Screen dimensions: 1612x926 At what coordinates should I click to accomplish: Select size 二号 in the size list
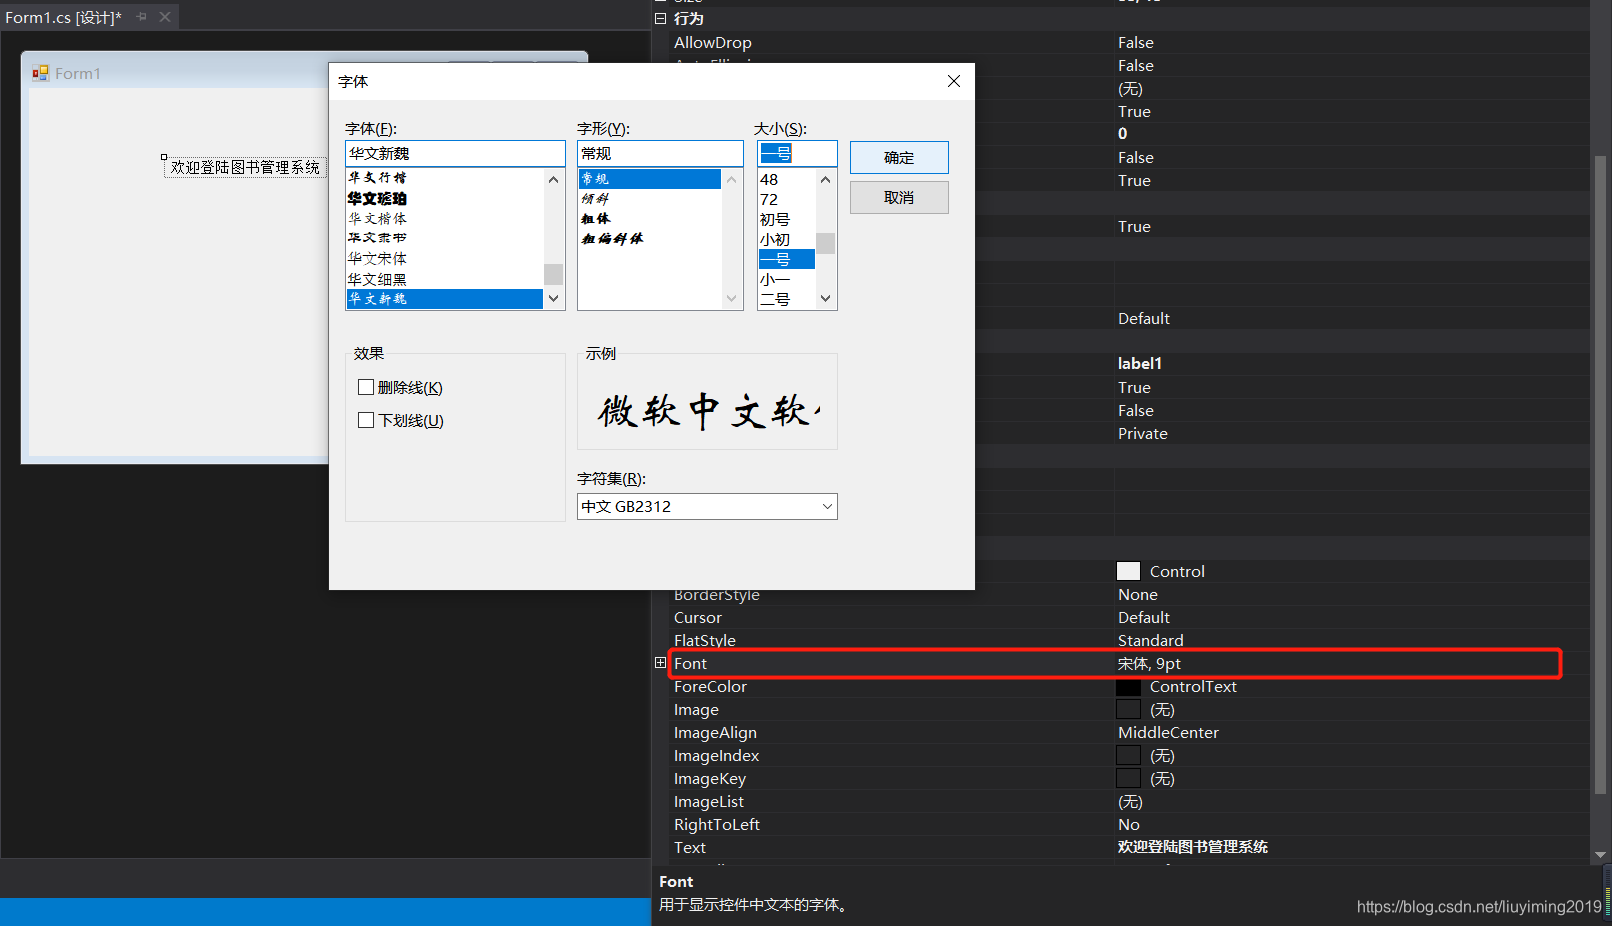click(787, 299)
